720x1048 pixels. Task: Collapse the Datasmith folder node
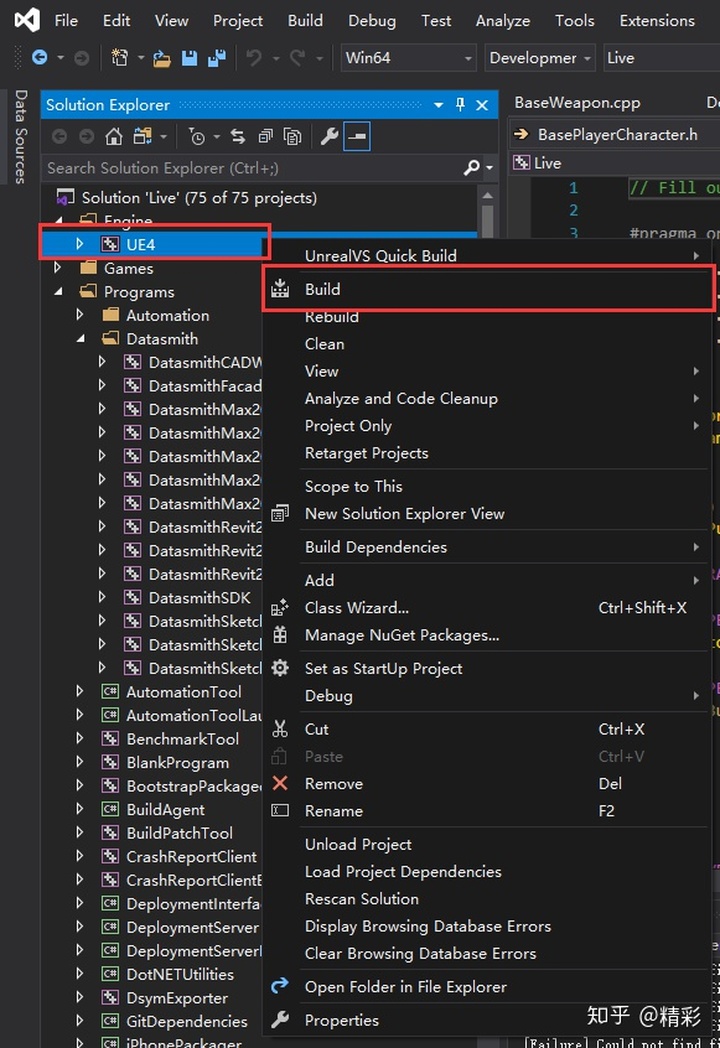[x=81, y=339]
